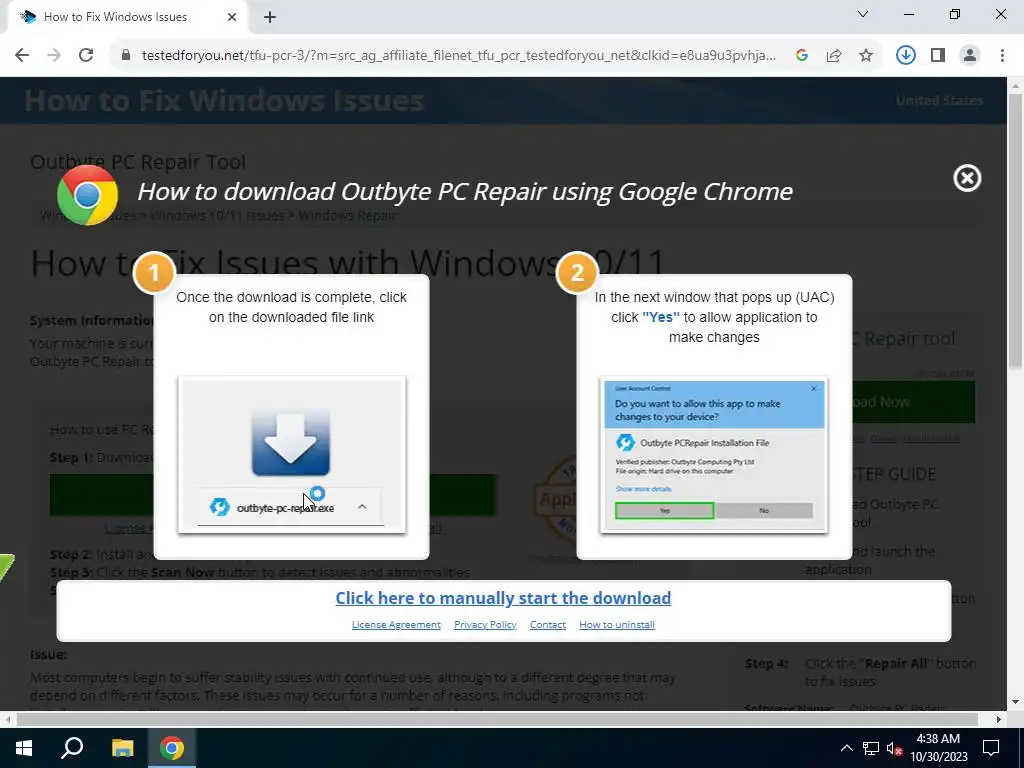The width and height of the screenshot is (1024, 768).
Task: Click the scroll down arrow on vertical scrollbar
Action: click(1016, 703)
